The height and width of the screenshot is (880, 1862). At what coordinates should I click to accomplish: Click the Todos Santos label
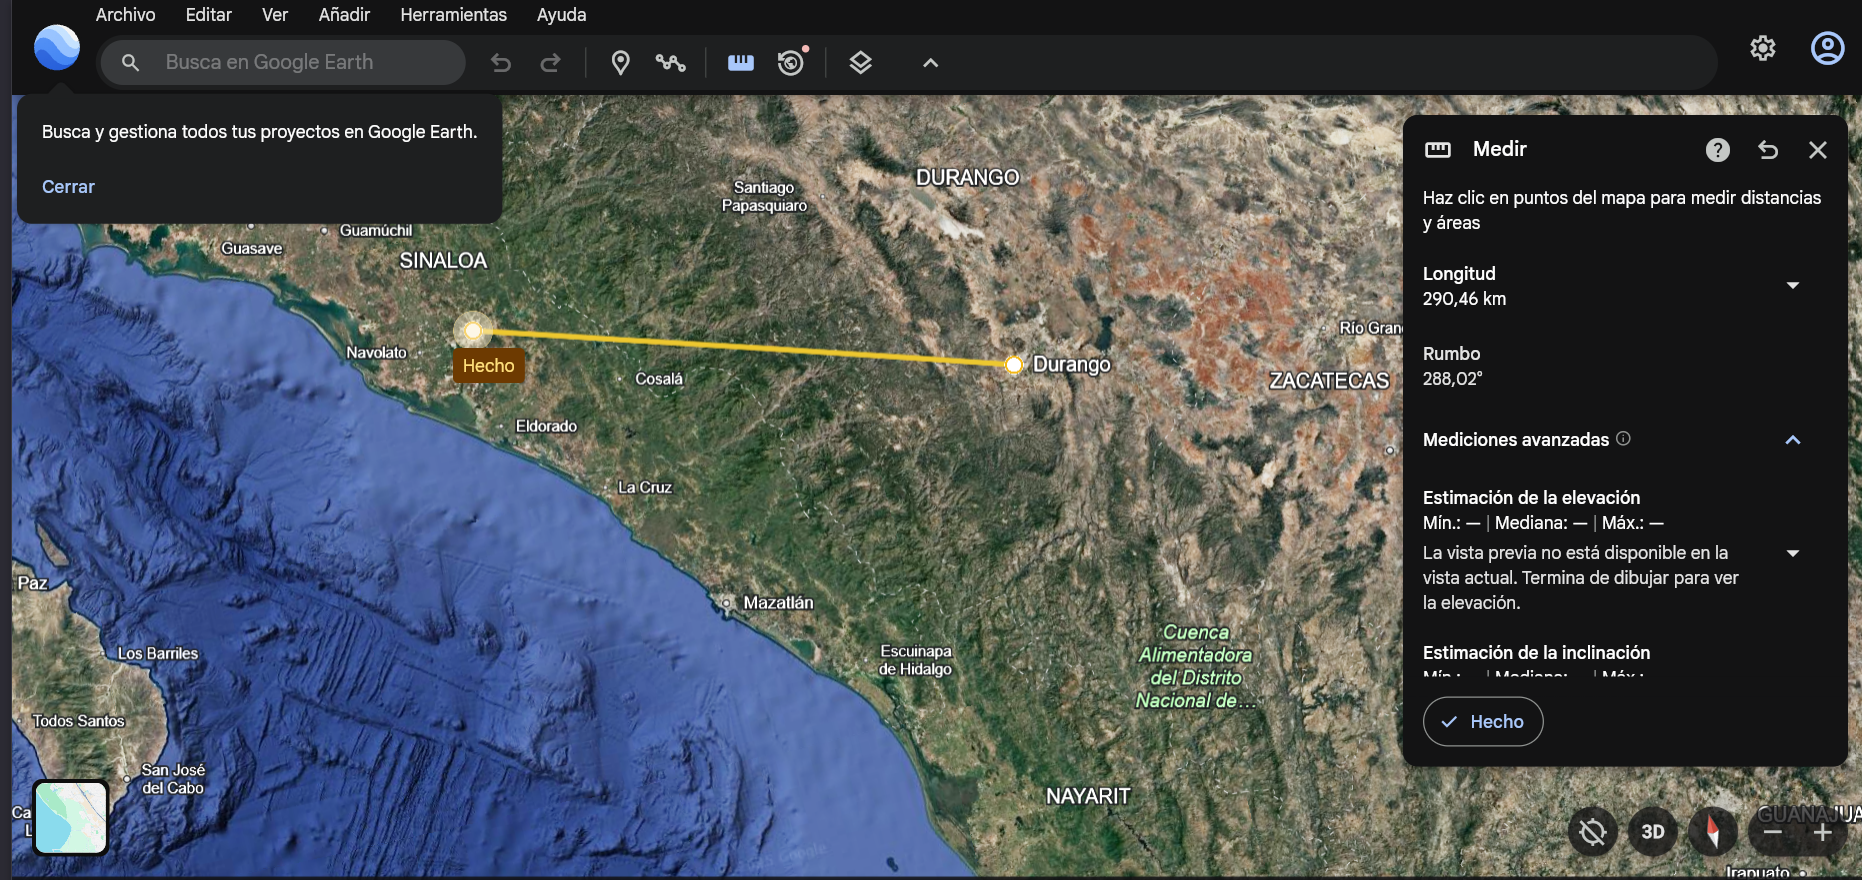click(79, 721)
